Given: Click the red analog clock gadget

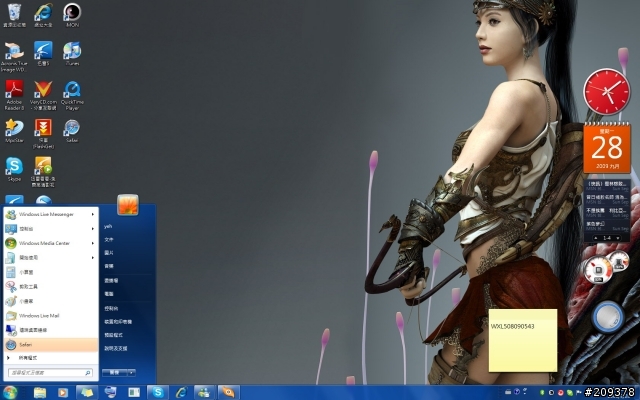Looking at the screenshot, I should click(x=607, y=92).
